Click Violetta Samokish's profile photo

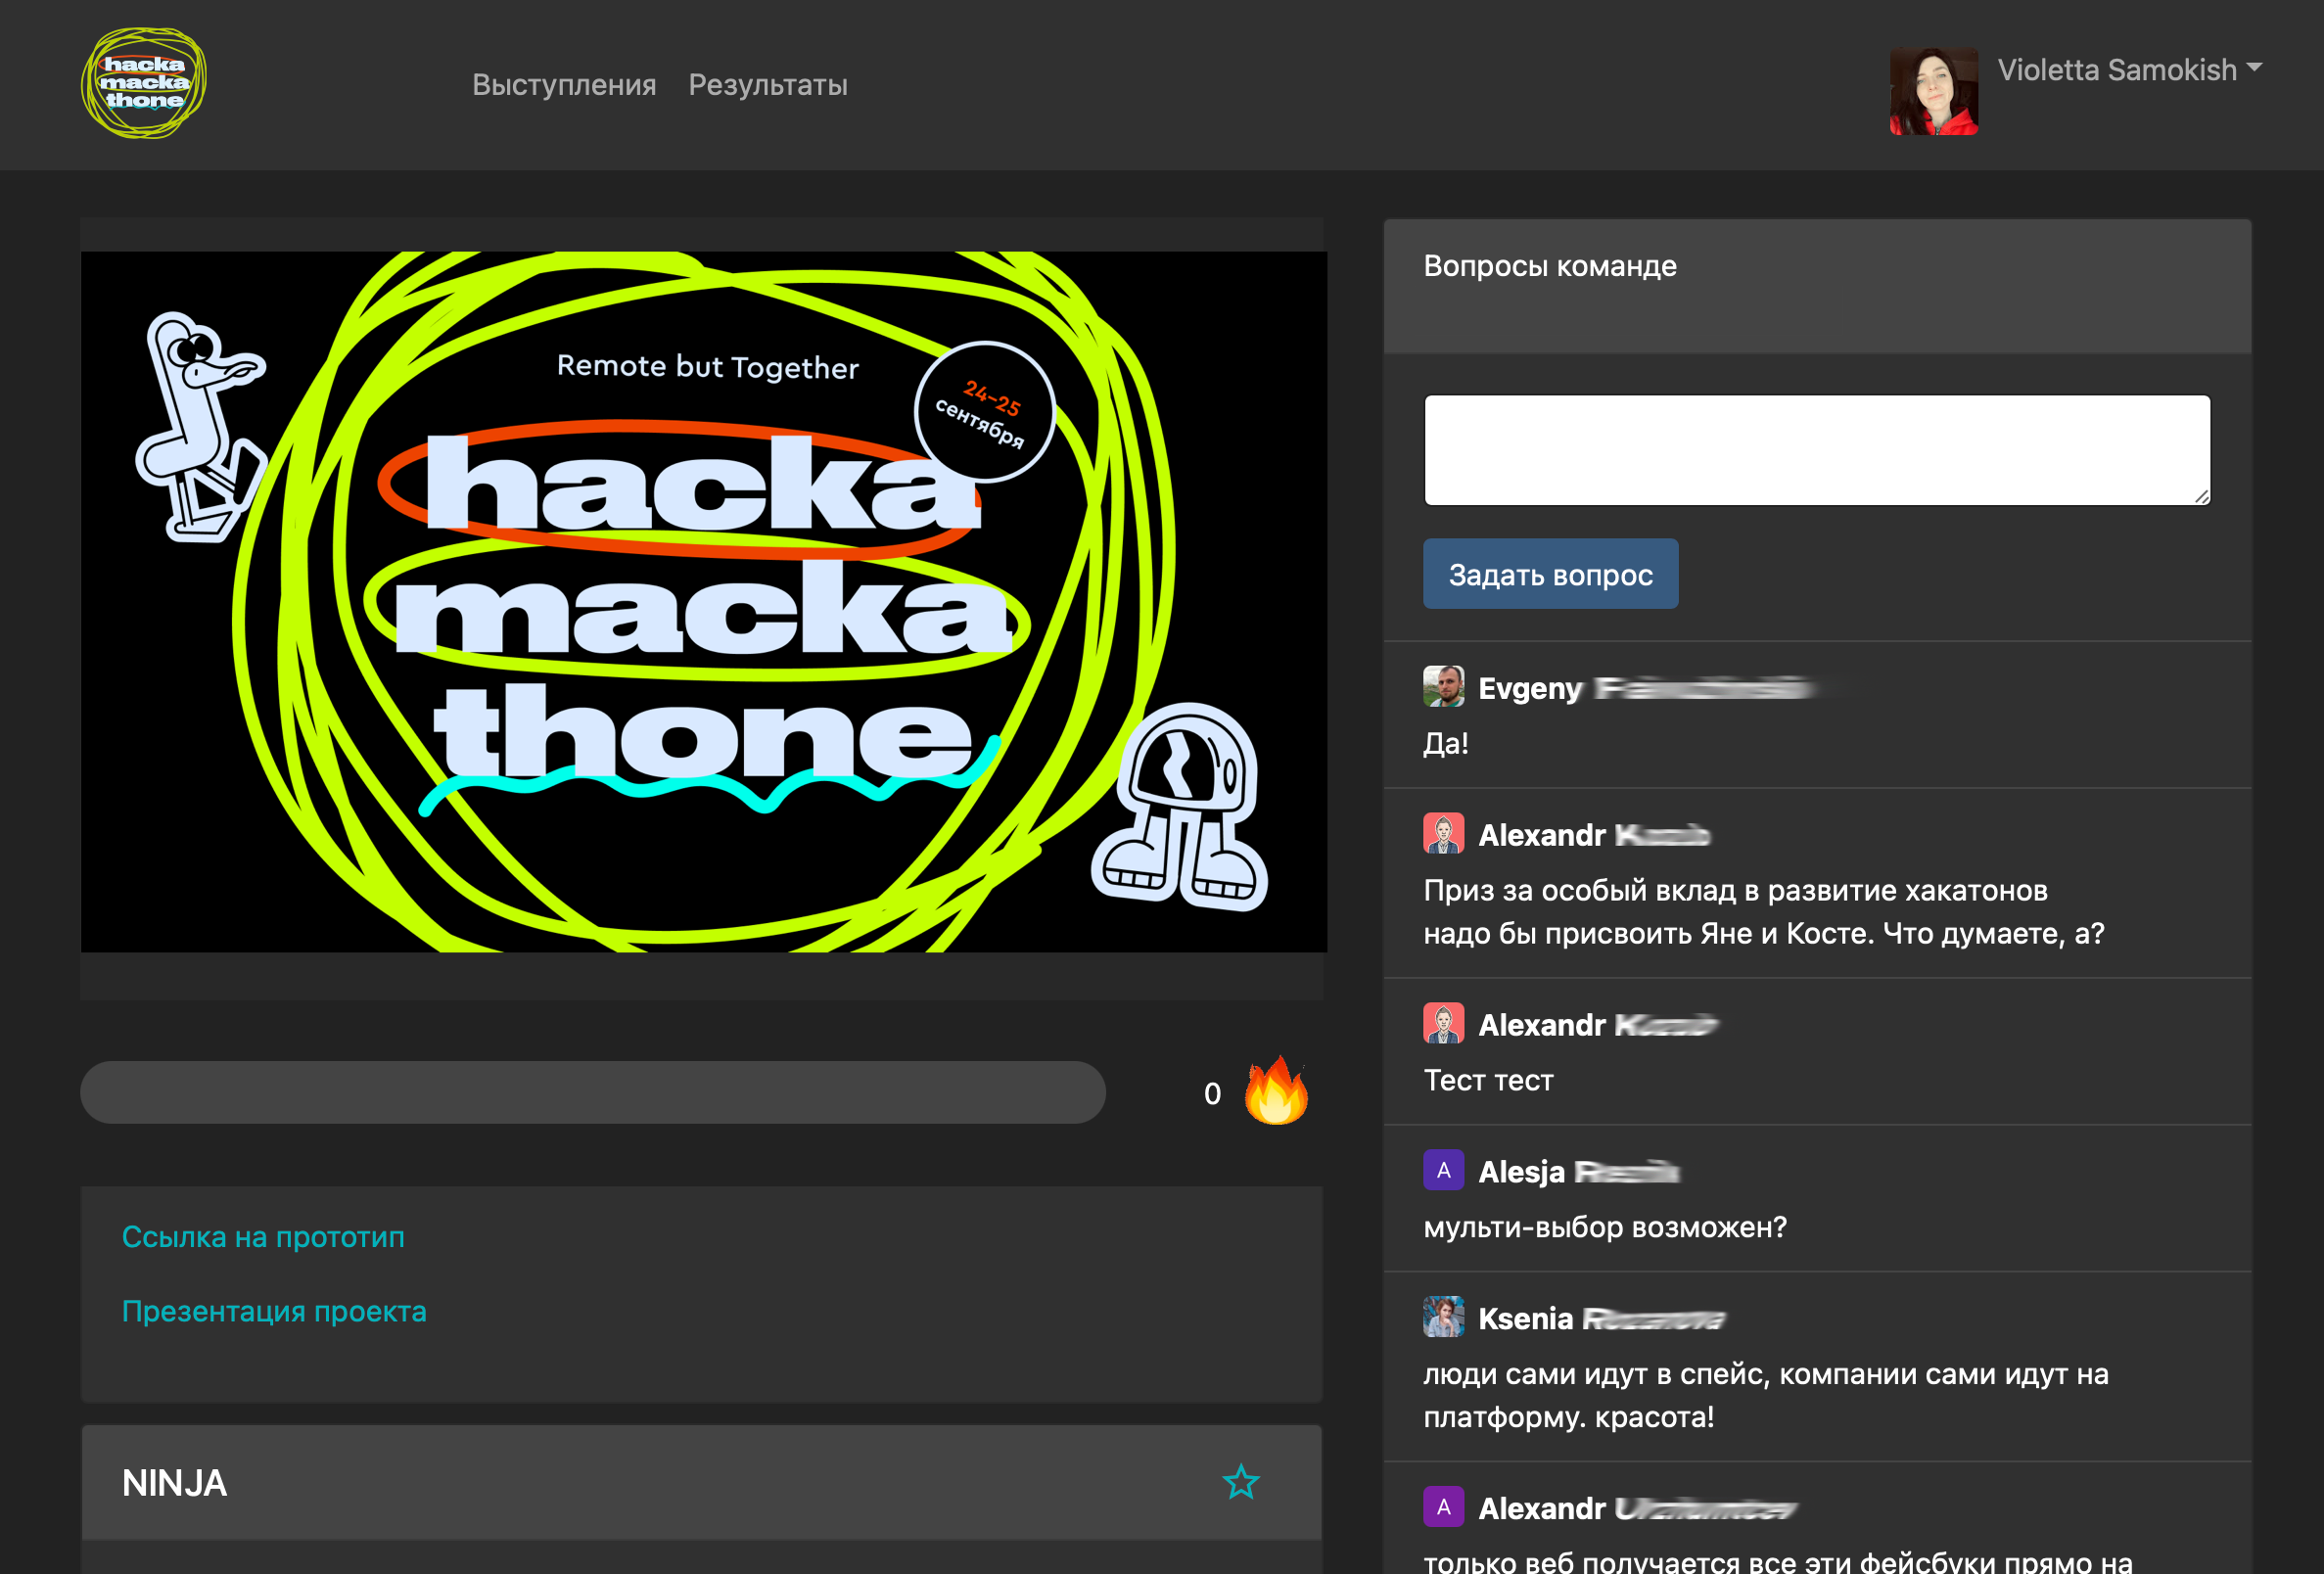click(x=1934, y=88)
